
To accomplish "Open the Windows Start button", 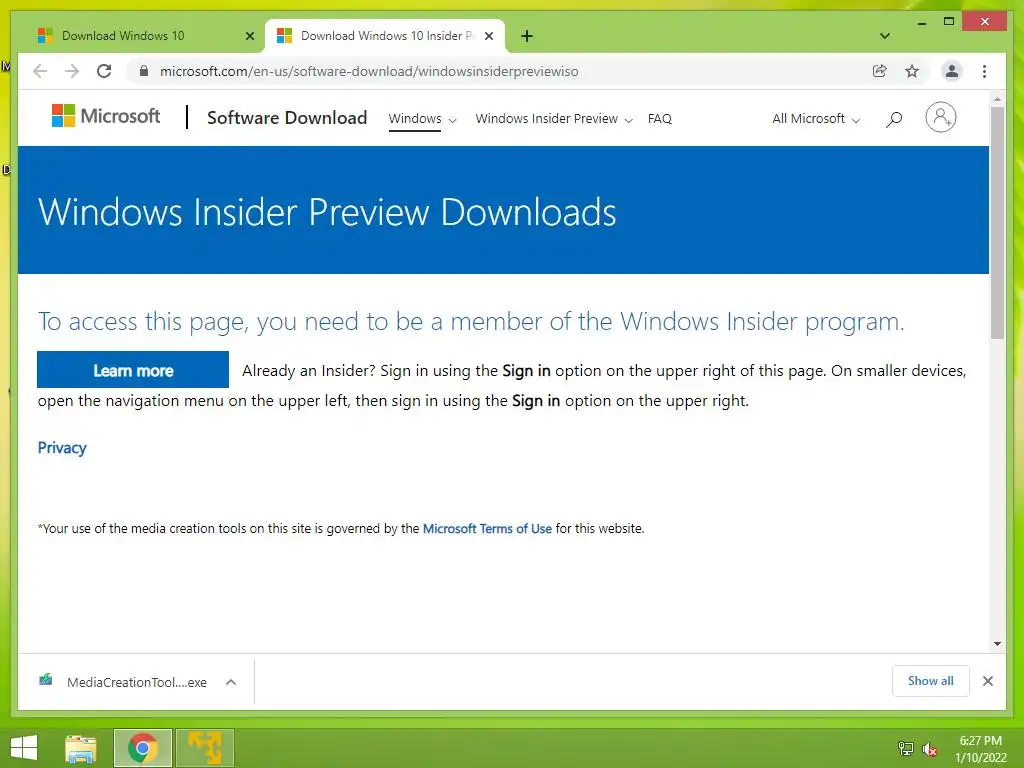I will (x=24, y=748).
